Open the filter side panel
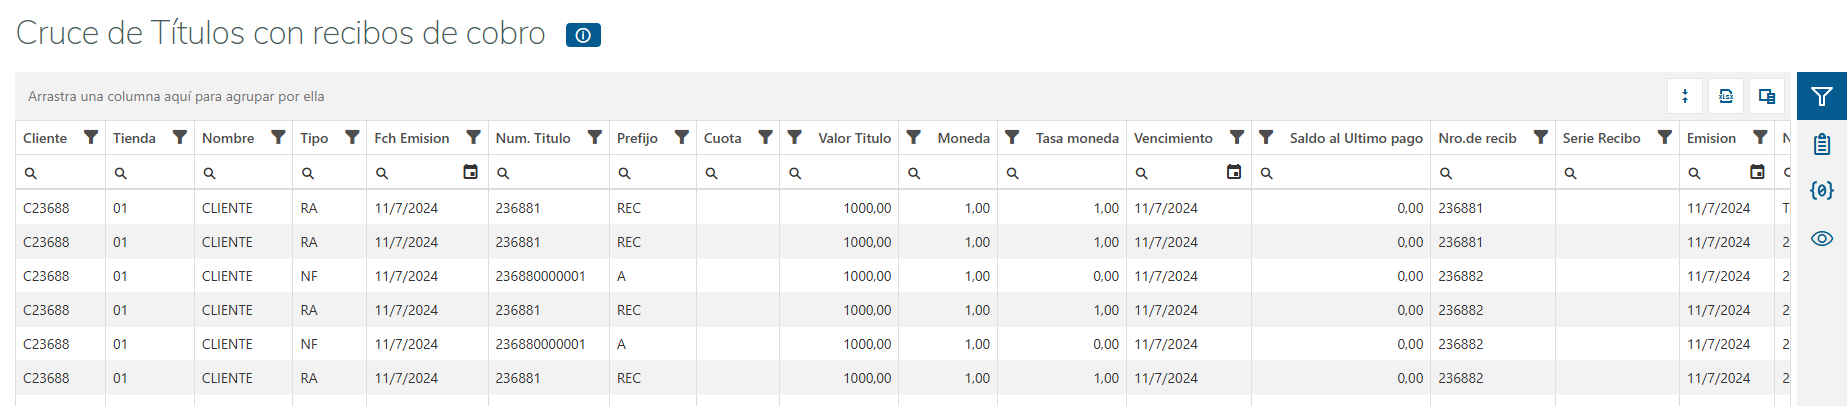This screenshot has width=1847, height=406. (x=1821, y=96)
